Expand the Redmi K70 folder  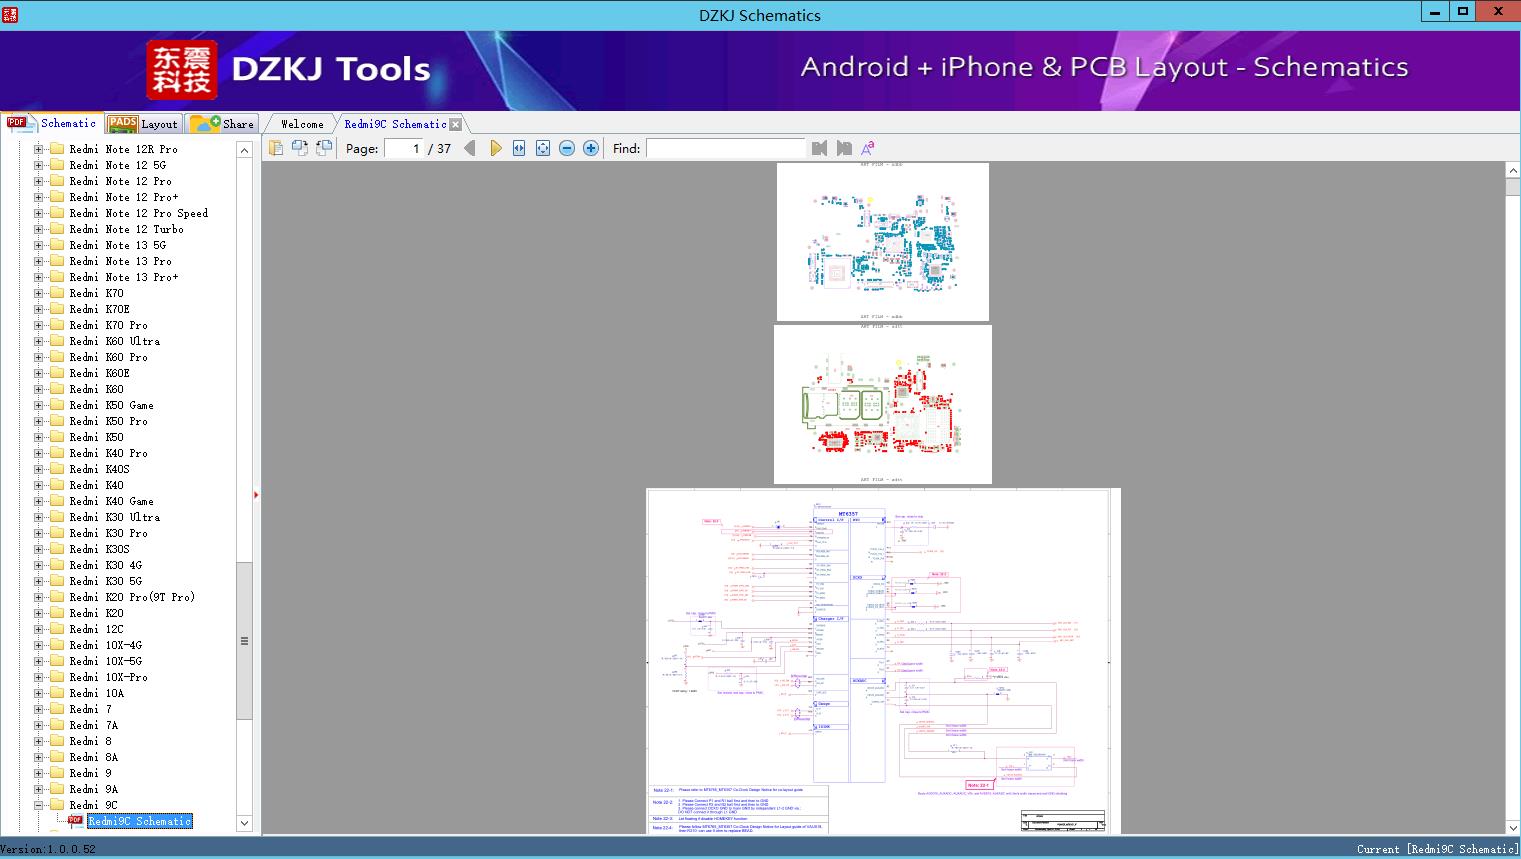pos(38,293)
